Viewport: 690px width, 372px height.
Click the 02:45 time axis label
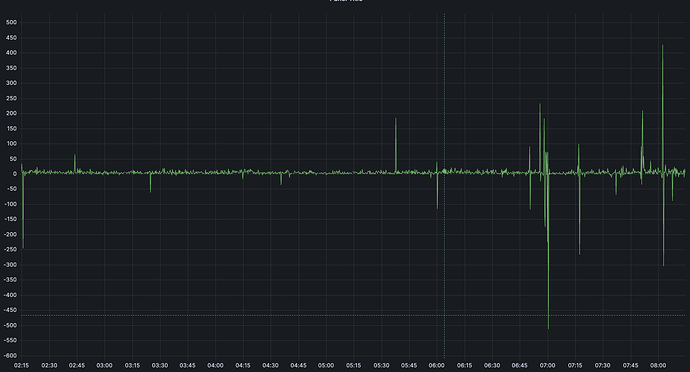coord(77,365)
